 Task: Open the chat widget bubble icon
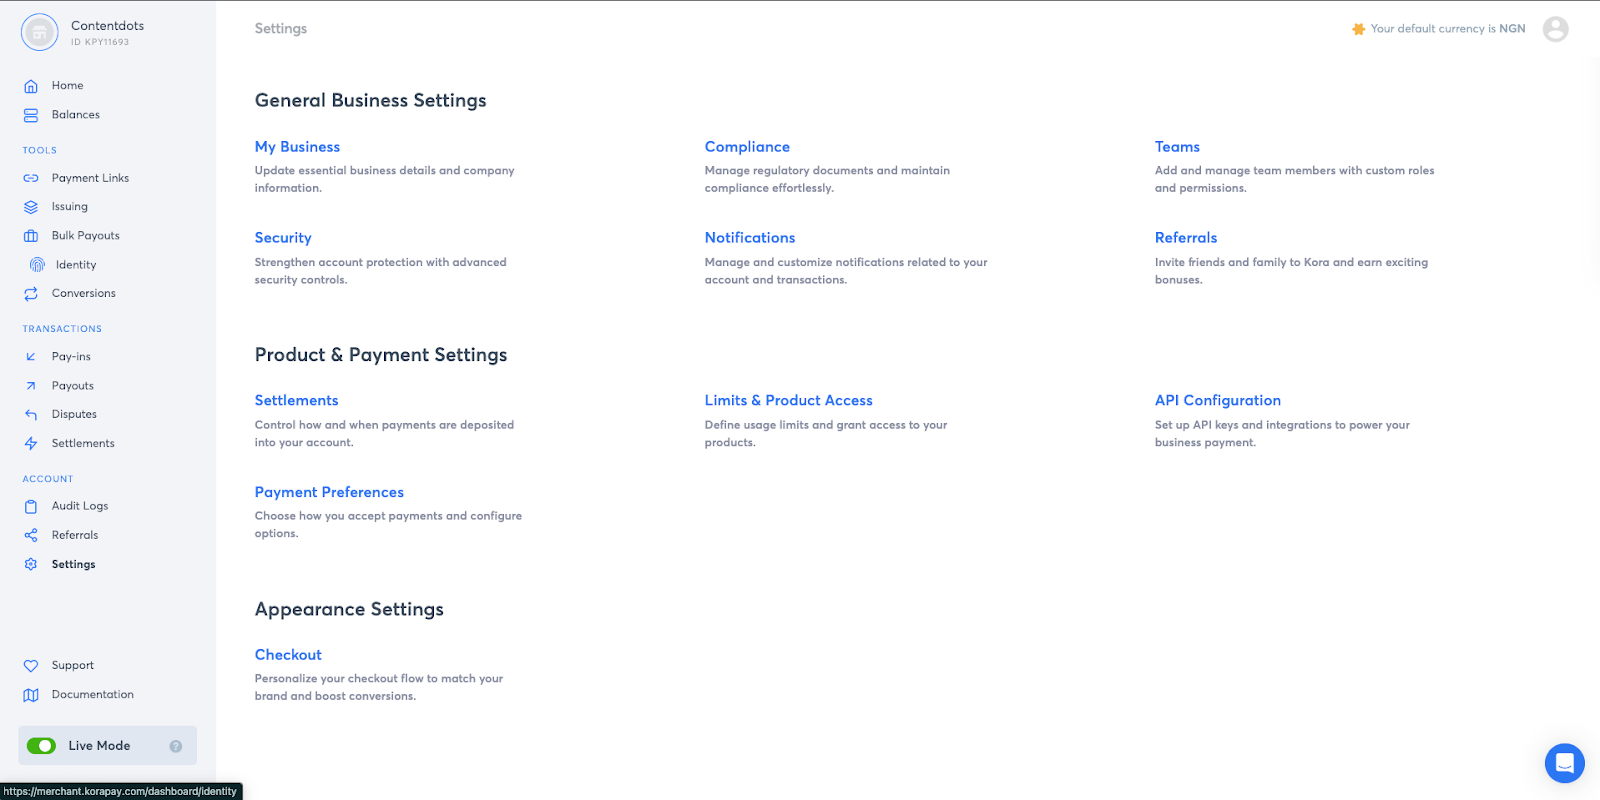tap(1565, 764)
